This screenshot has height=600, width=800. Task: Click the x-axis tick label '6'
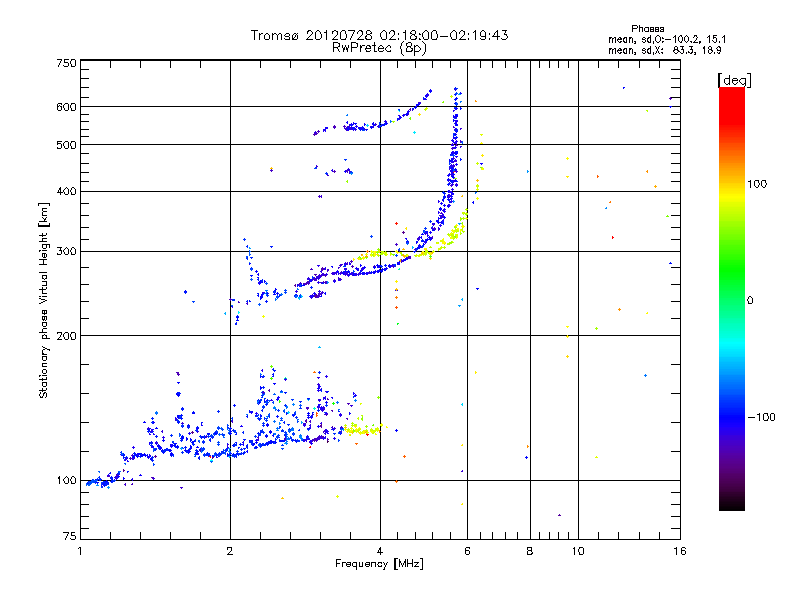[467, 551]
